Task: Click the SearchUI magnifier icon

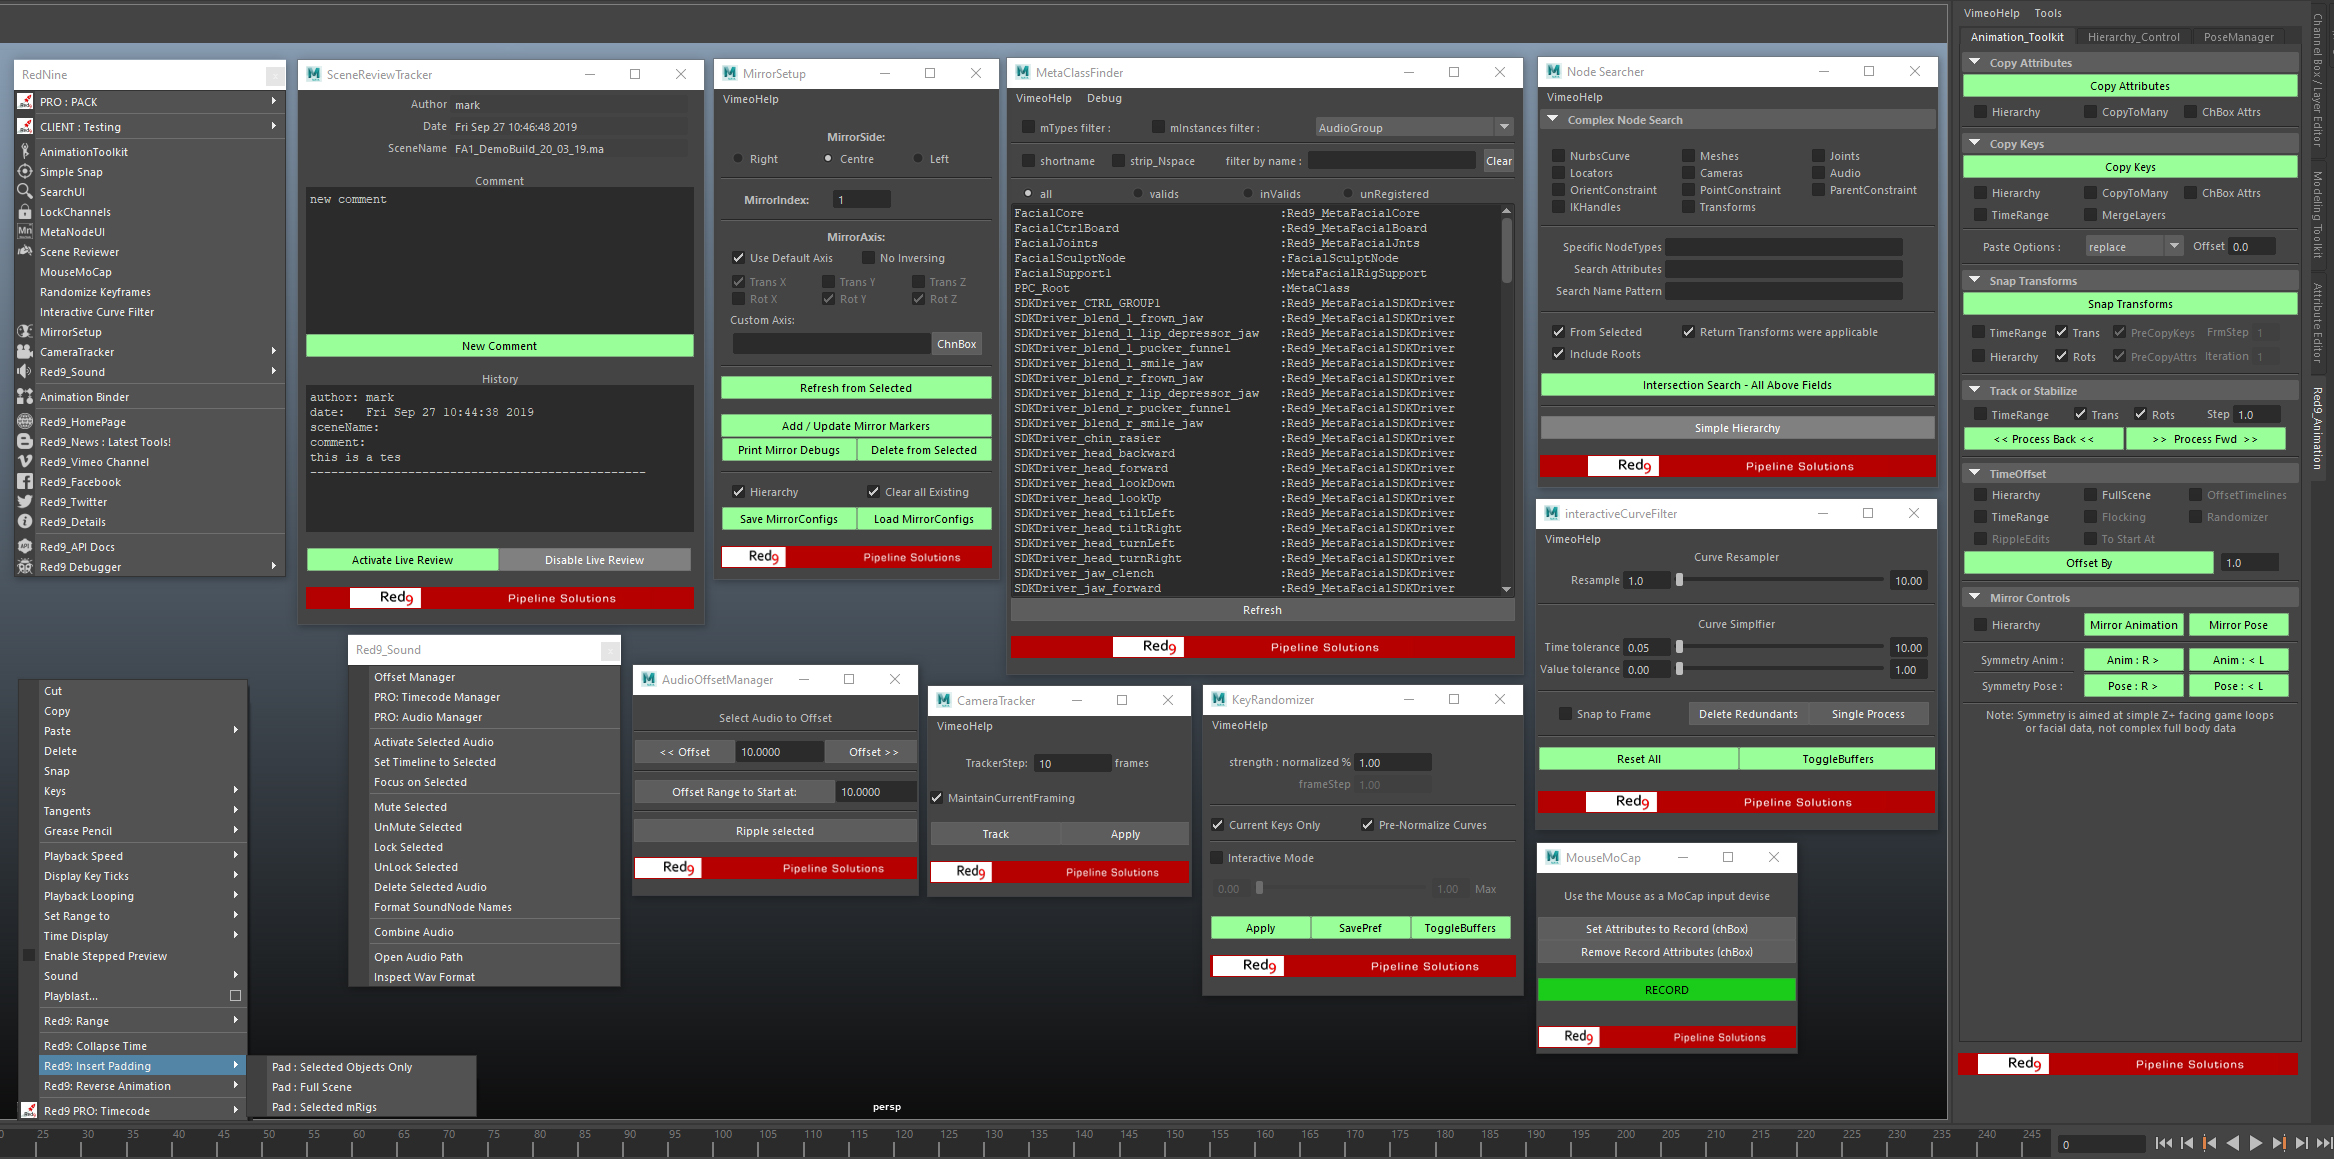Action: click(25, 191)
